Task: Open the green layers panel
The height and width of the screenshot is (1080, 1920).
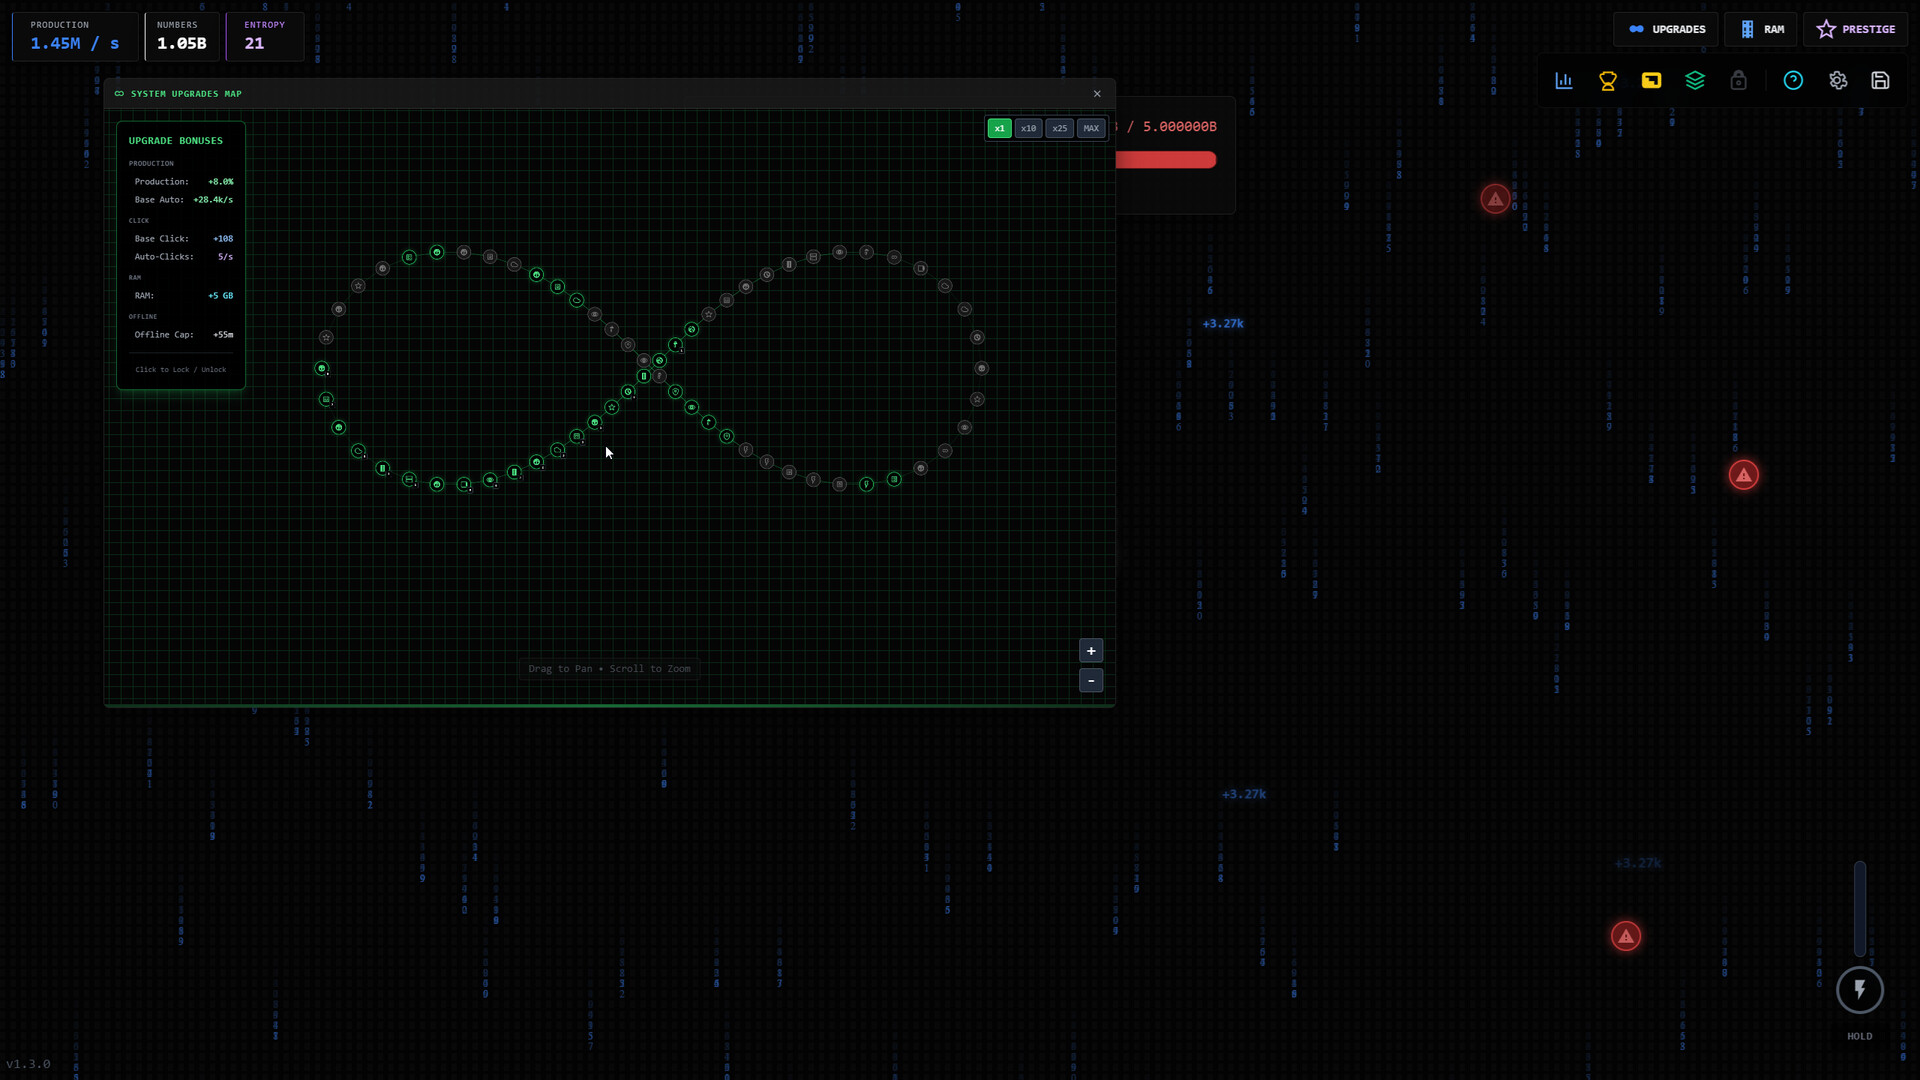Action: pos(1695,81)
